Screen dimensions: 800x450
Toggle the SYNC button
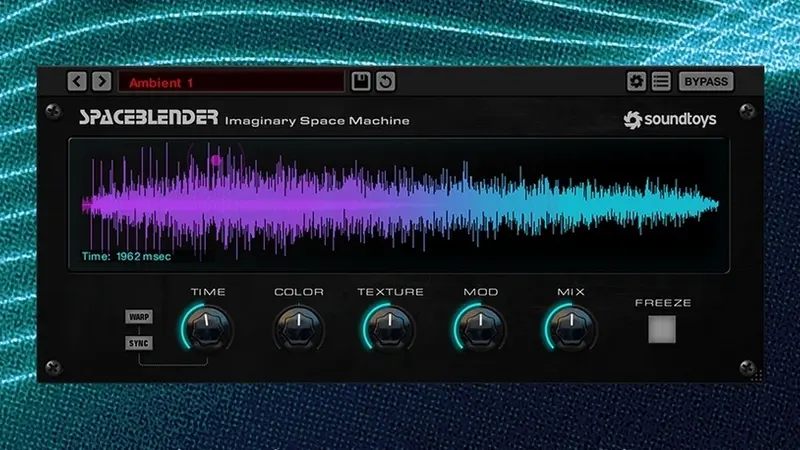click(139, 343)
